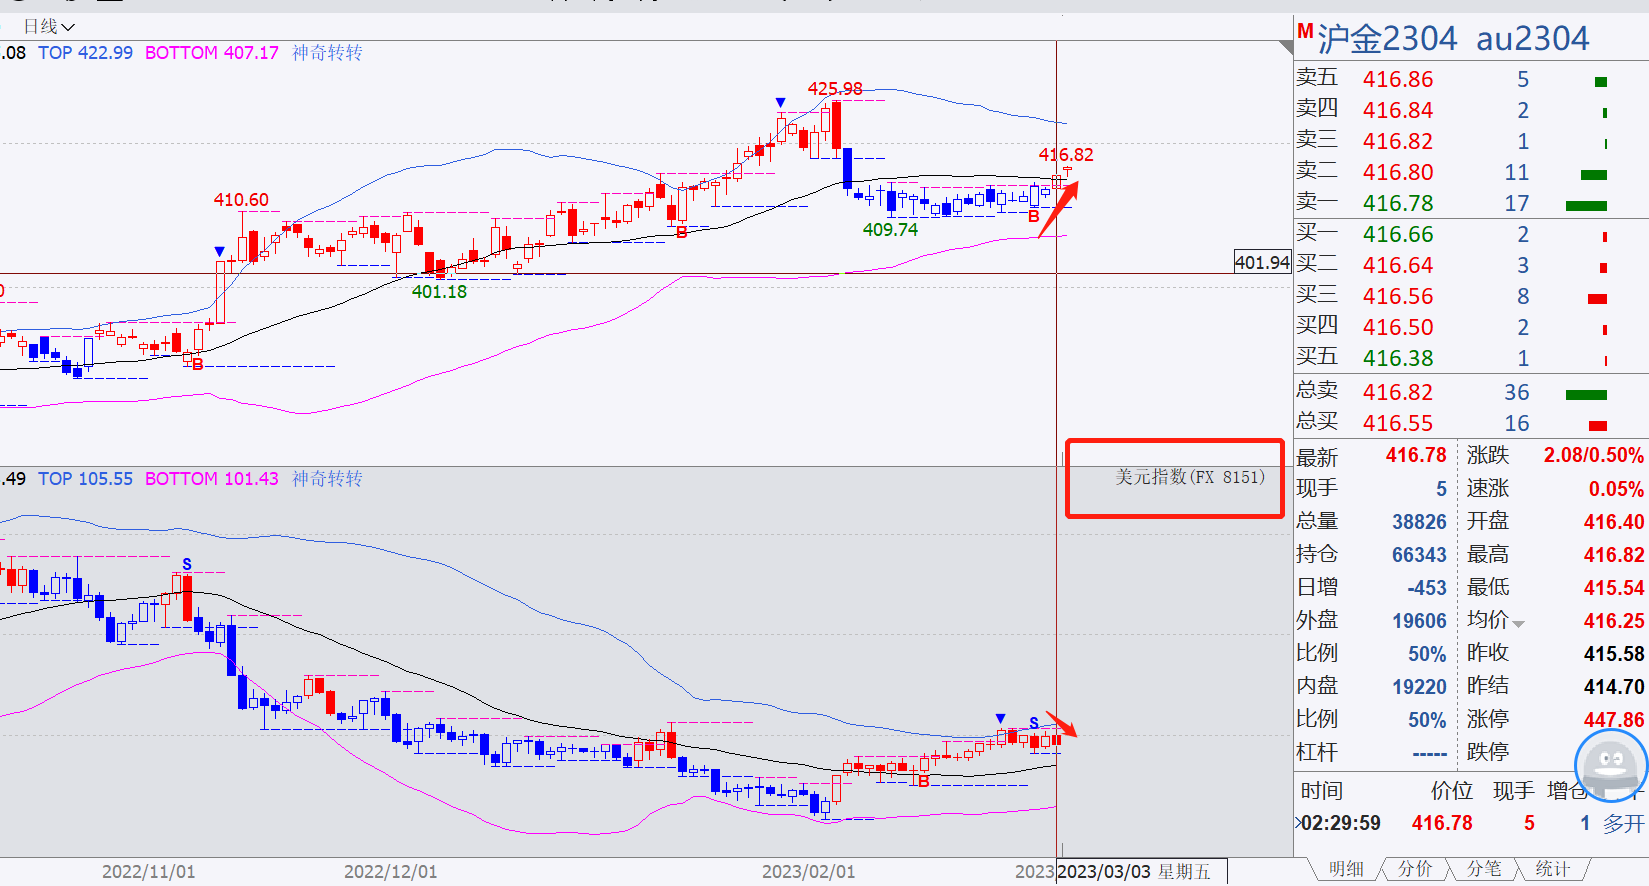Switch to the 明细 tab
The height and width of the screenshot is (886, 1649).
pyautogui.click(x=1345, y=869)
